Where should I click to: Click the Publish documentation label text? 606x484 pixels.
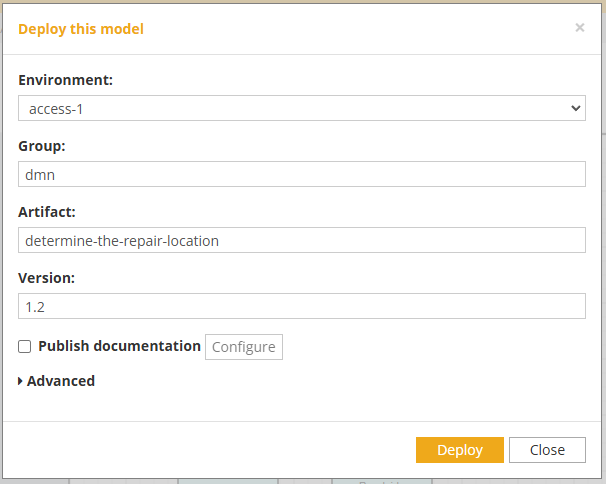click(119, 346)
